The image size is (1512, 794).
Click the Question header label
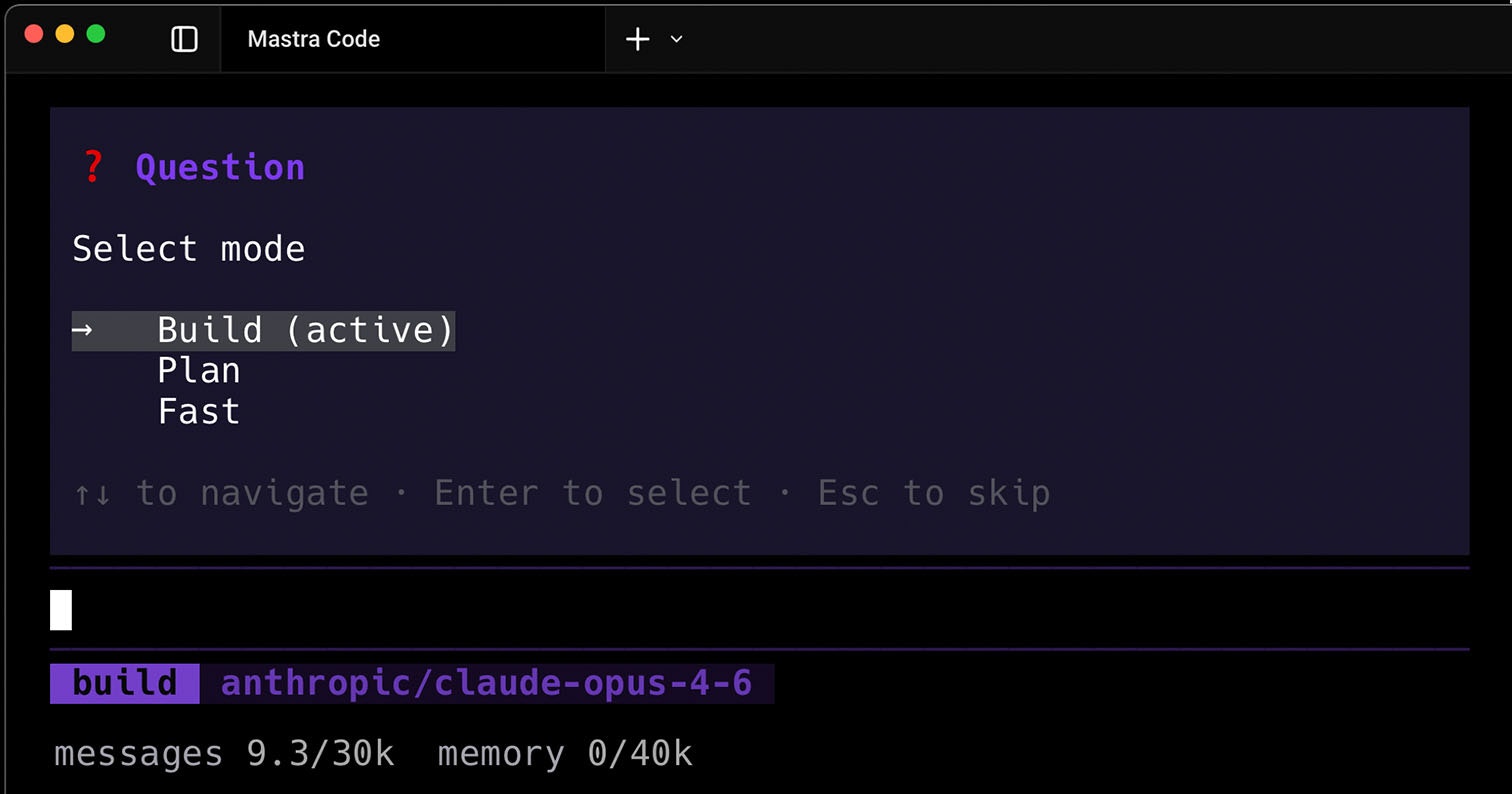220,166
